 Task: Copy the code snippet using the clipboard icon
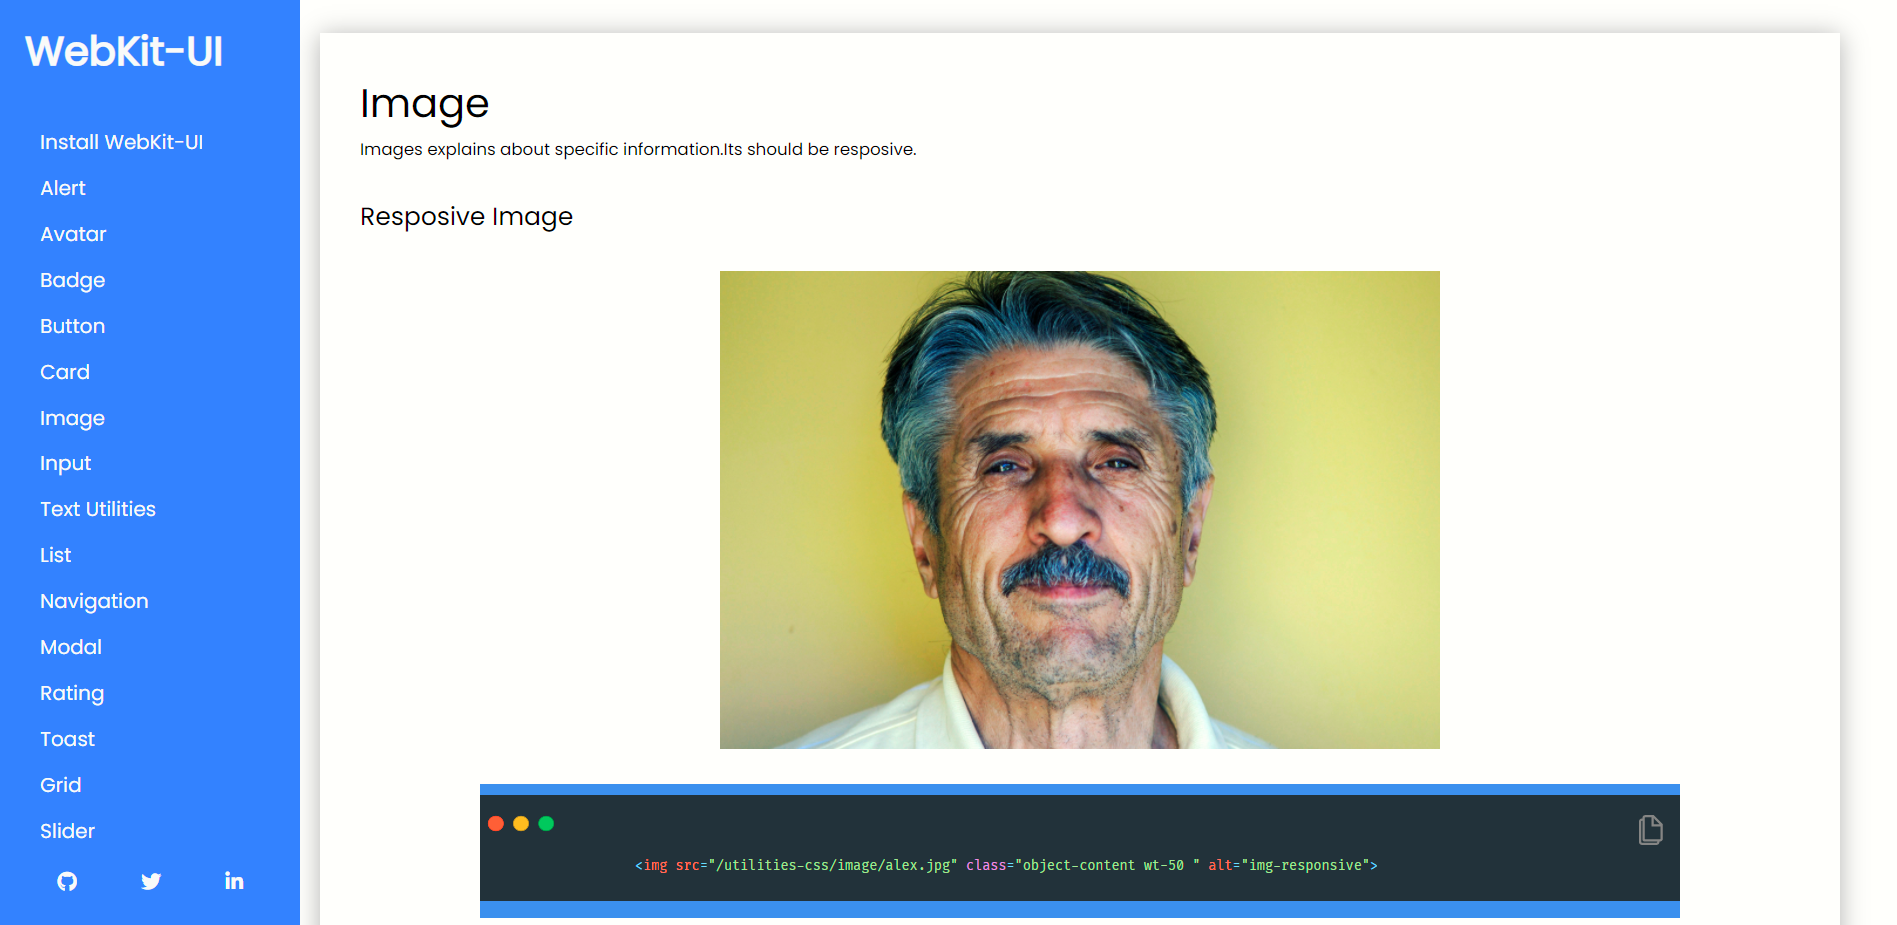[x=1650, y=829]
